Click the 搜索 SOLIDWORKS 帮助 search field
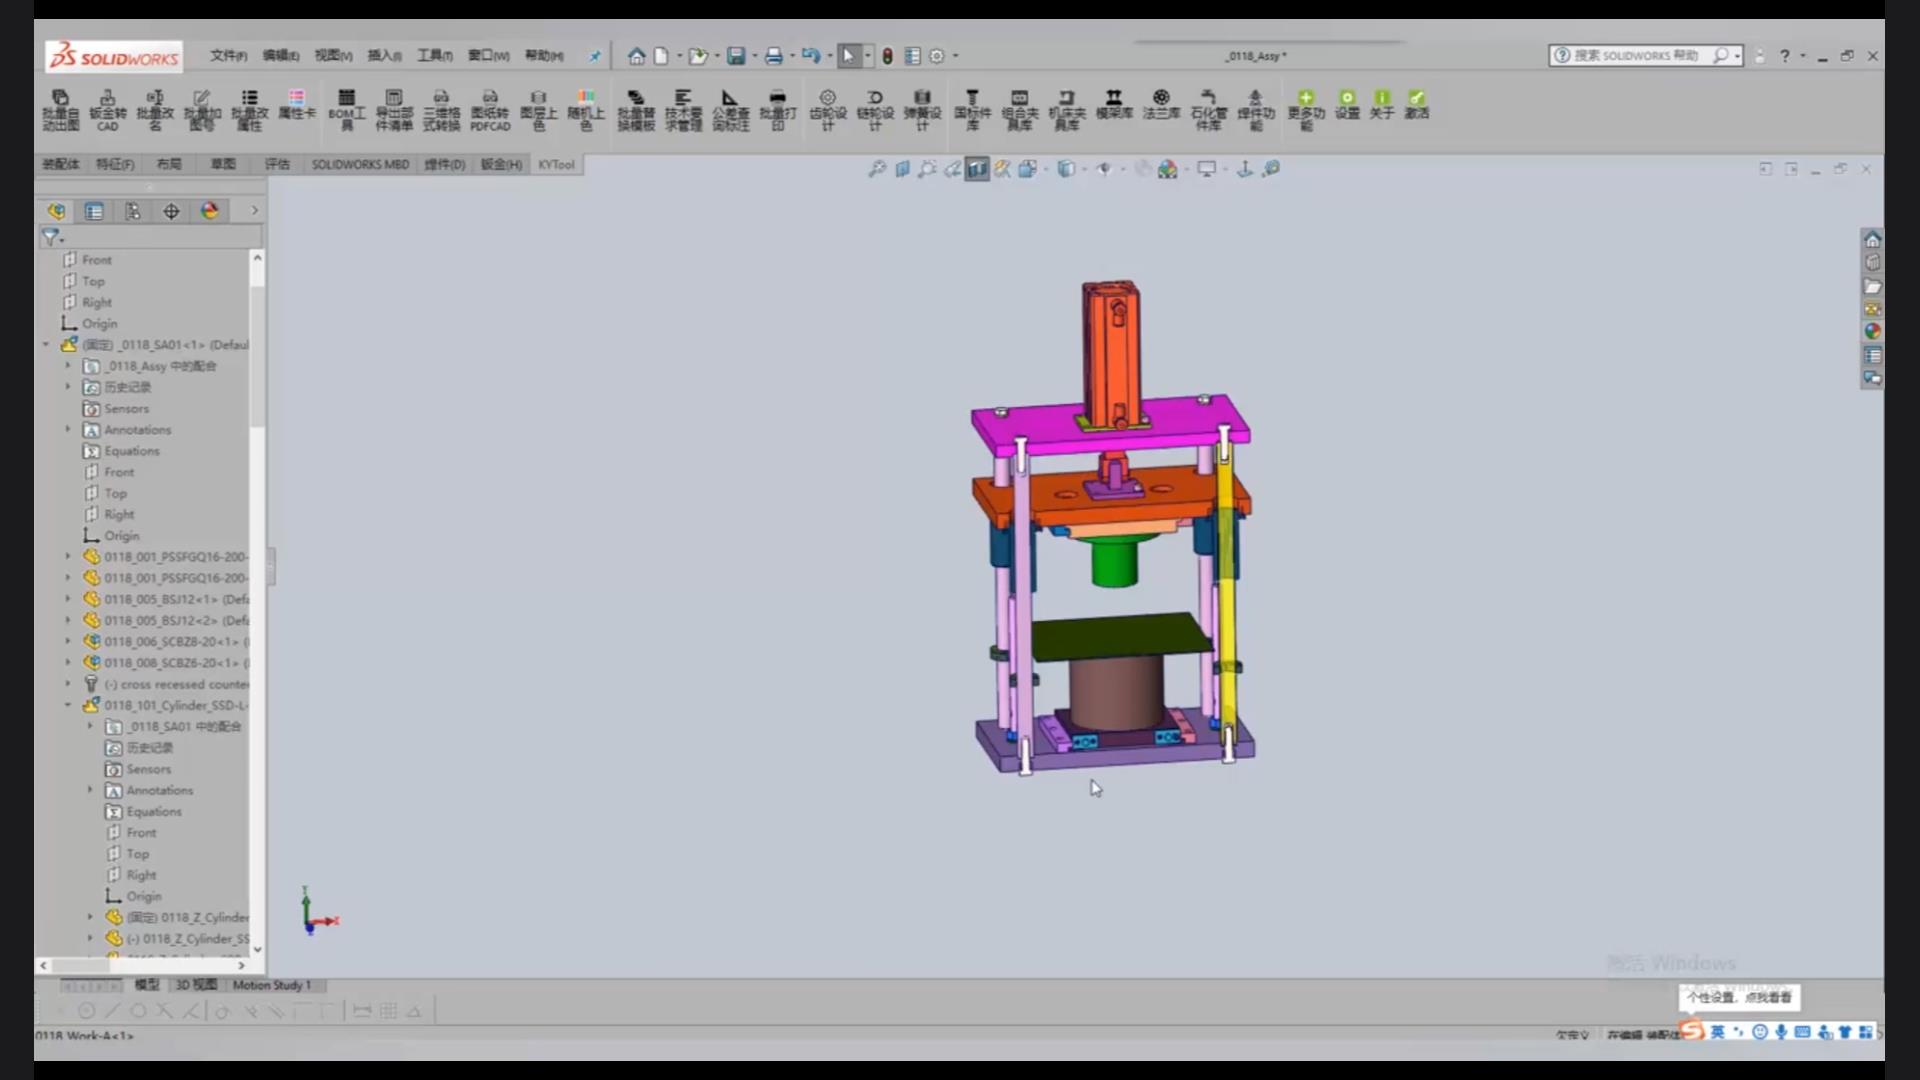Viewport: 1920px width, 1080px height. click(x=1636, y=56)
